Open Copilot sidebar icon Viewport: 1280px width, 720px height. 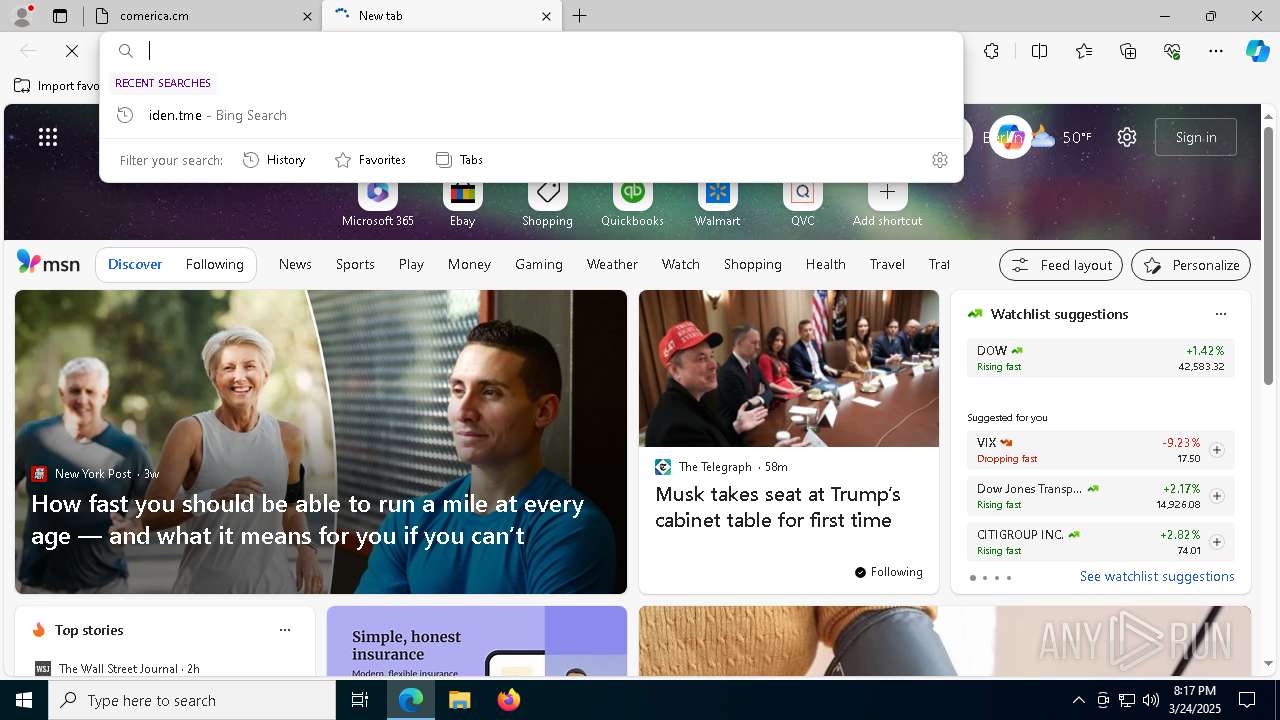click(x=1257, y=51)
